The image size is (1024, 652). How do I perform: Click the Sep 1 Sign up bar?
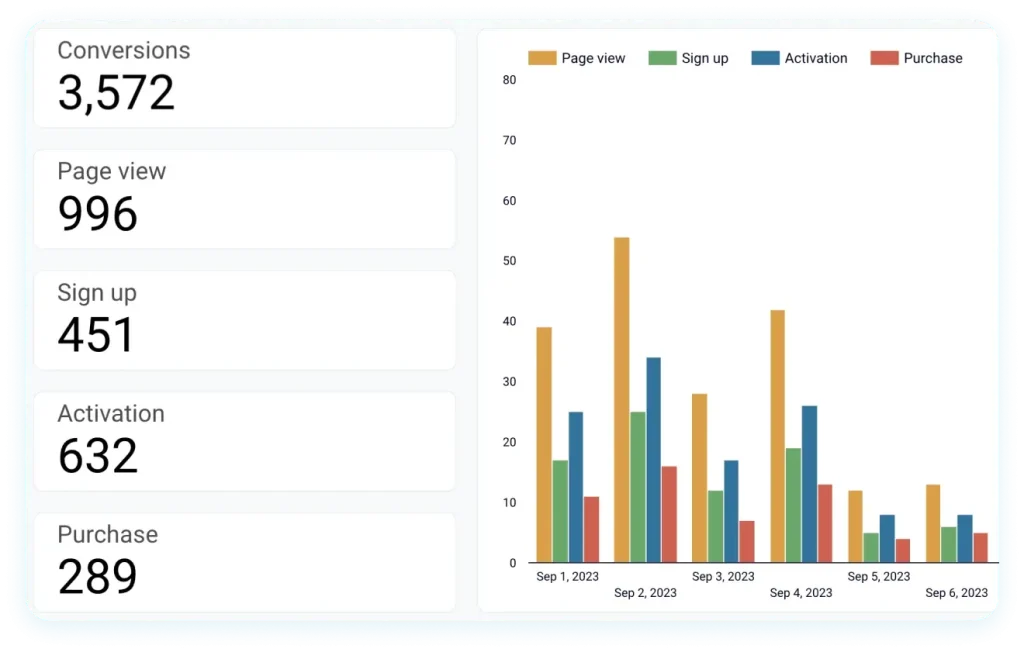tap(560, 512)
